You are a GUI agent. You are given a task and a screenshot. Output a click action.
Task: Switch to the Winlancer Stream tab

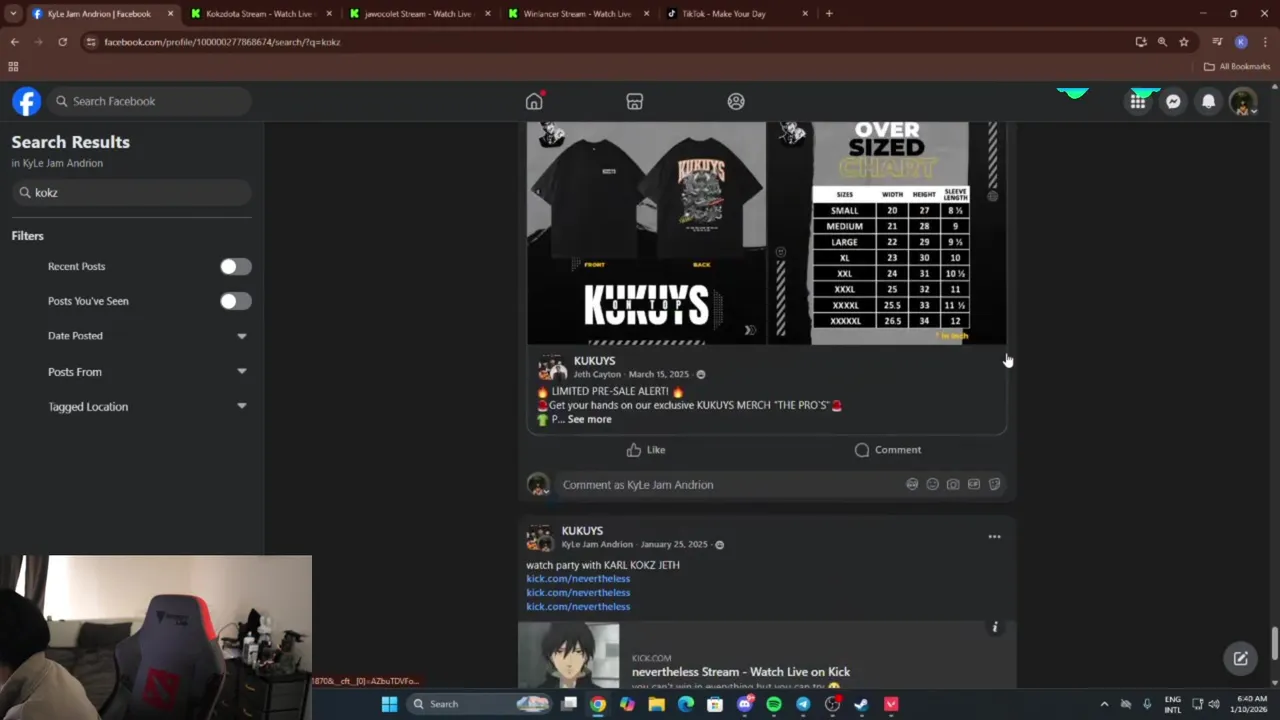click(578, 14)
